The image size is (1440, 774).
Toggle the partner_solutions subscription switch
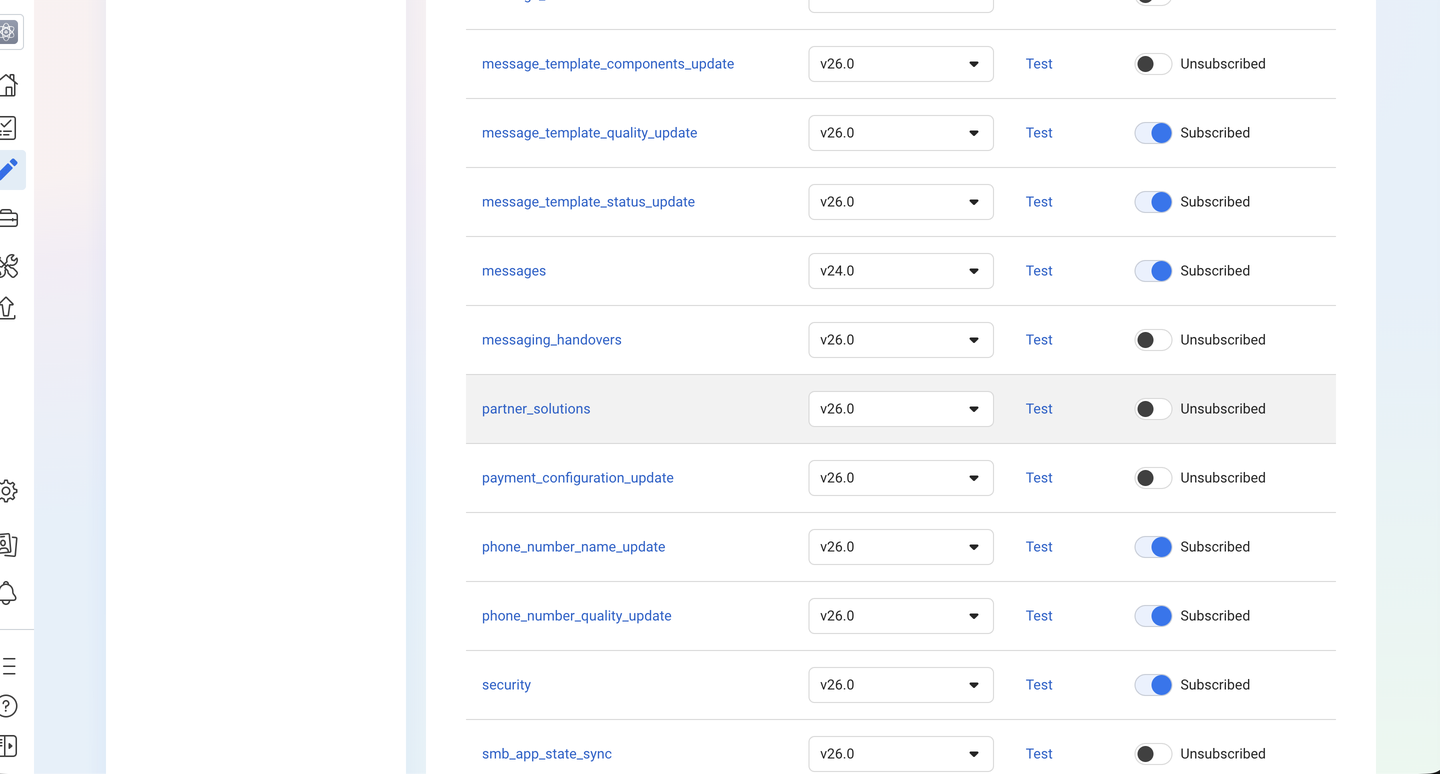point(1153,409)
